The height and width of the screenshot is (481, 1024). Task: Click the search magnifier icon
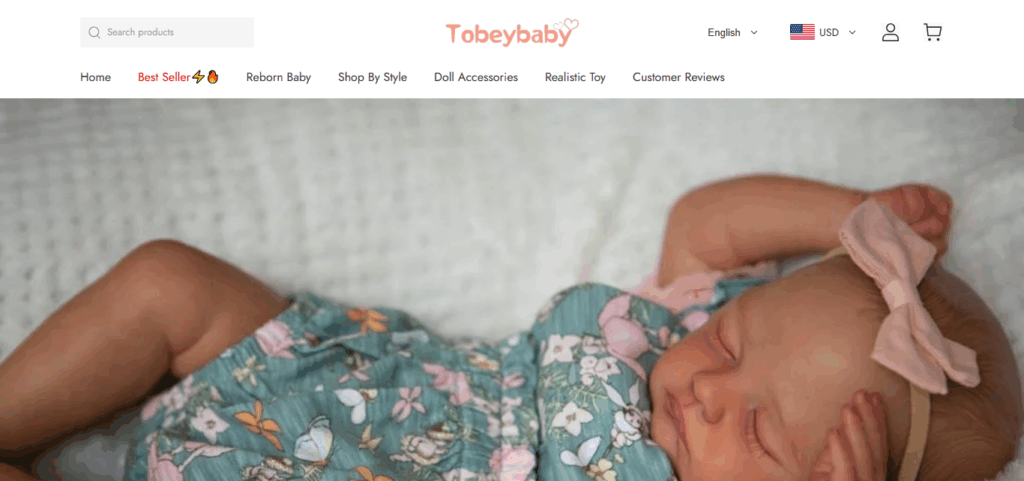coord(94,33)
